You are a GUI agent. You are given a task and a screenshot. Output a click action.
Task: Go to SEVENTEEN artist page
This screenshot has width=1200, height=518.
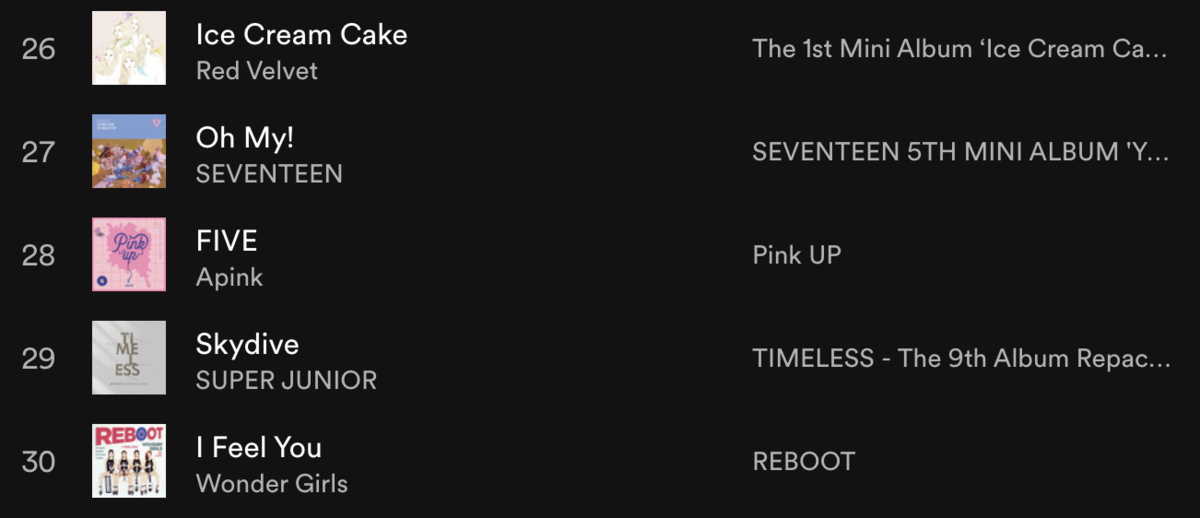pyautogui.click(x=269, y=174)
